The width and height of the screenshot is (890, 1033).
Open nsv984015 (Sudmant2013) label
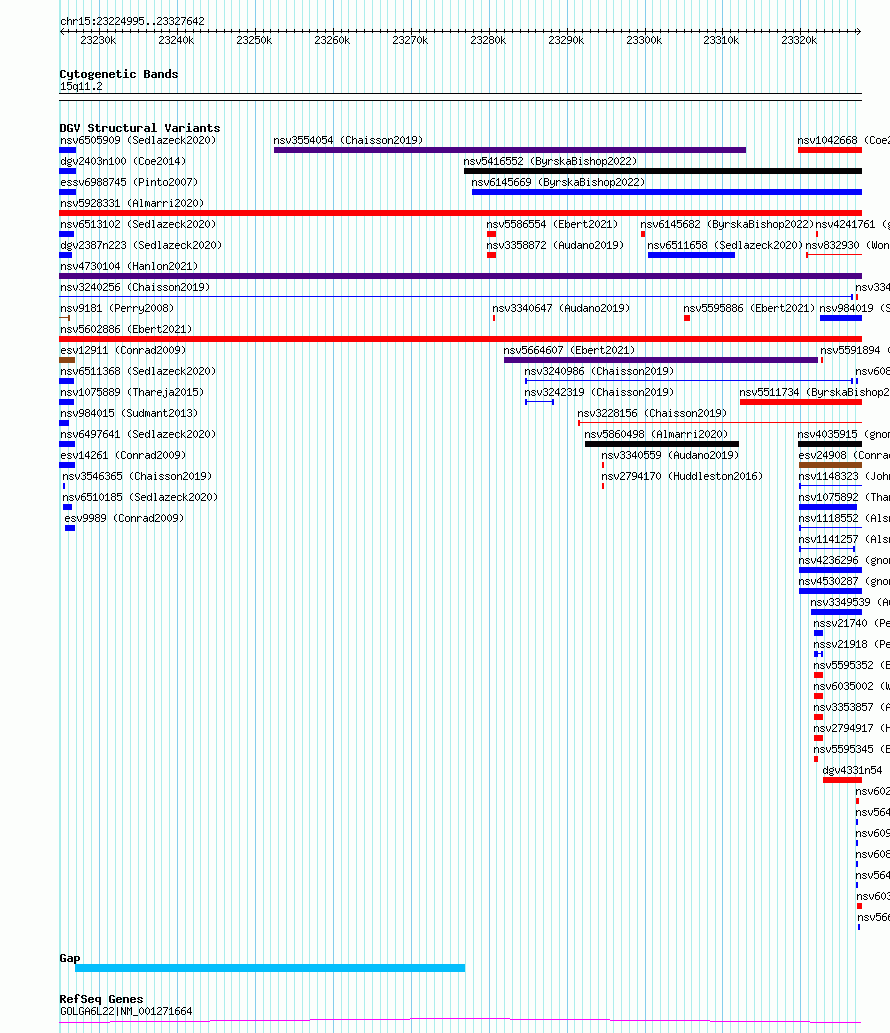click(x=129, y=414)
